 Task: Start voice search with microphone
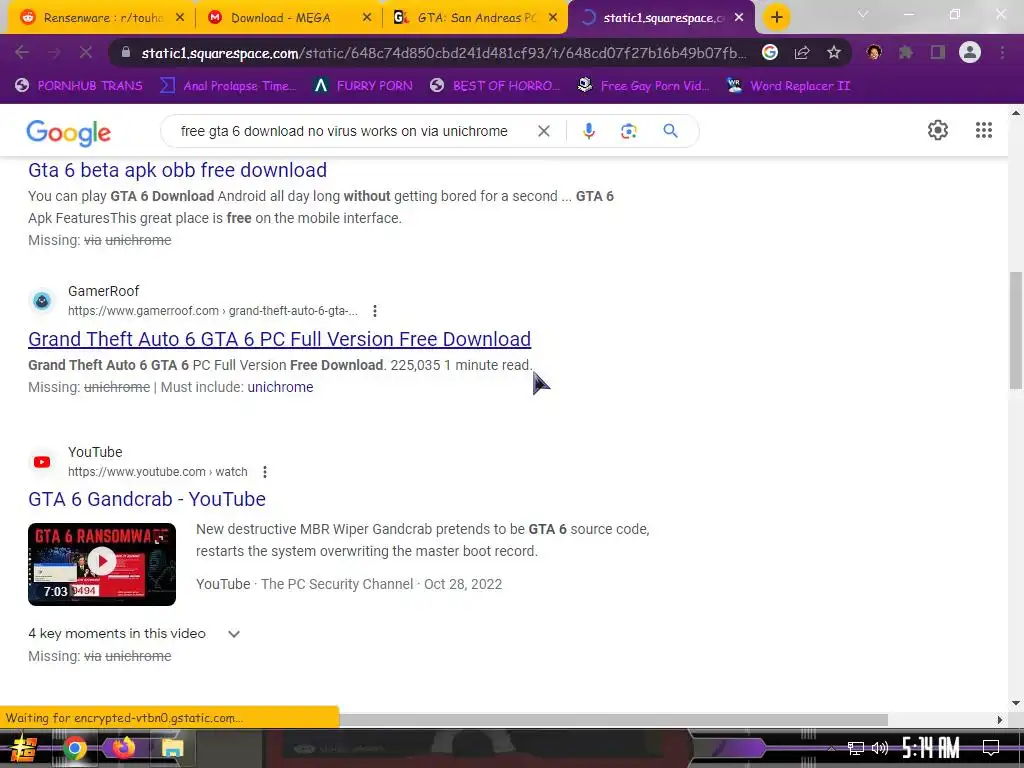[x=588, y=131]
